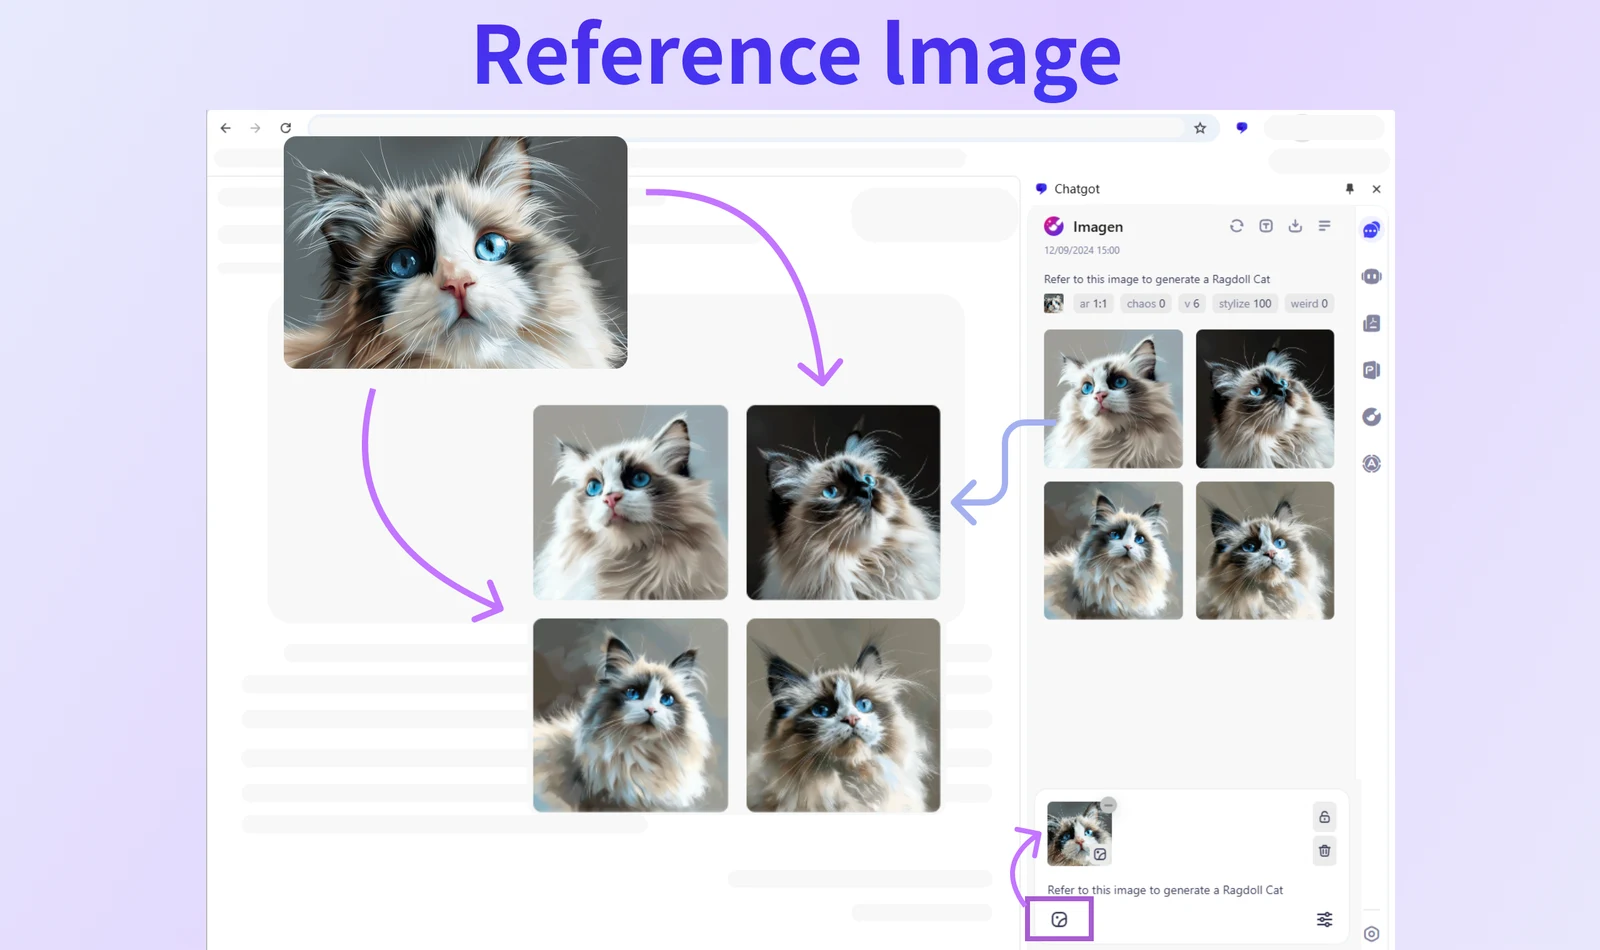Bookmark the page with the star icon
This screenshot has height=950, width=1600.
pos(1200,128)
